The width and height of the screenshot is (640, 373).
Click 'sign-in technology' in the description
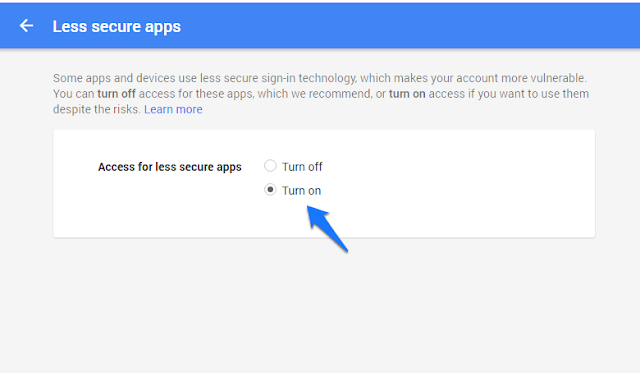(309, 78)
